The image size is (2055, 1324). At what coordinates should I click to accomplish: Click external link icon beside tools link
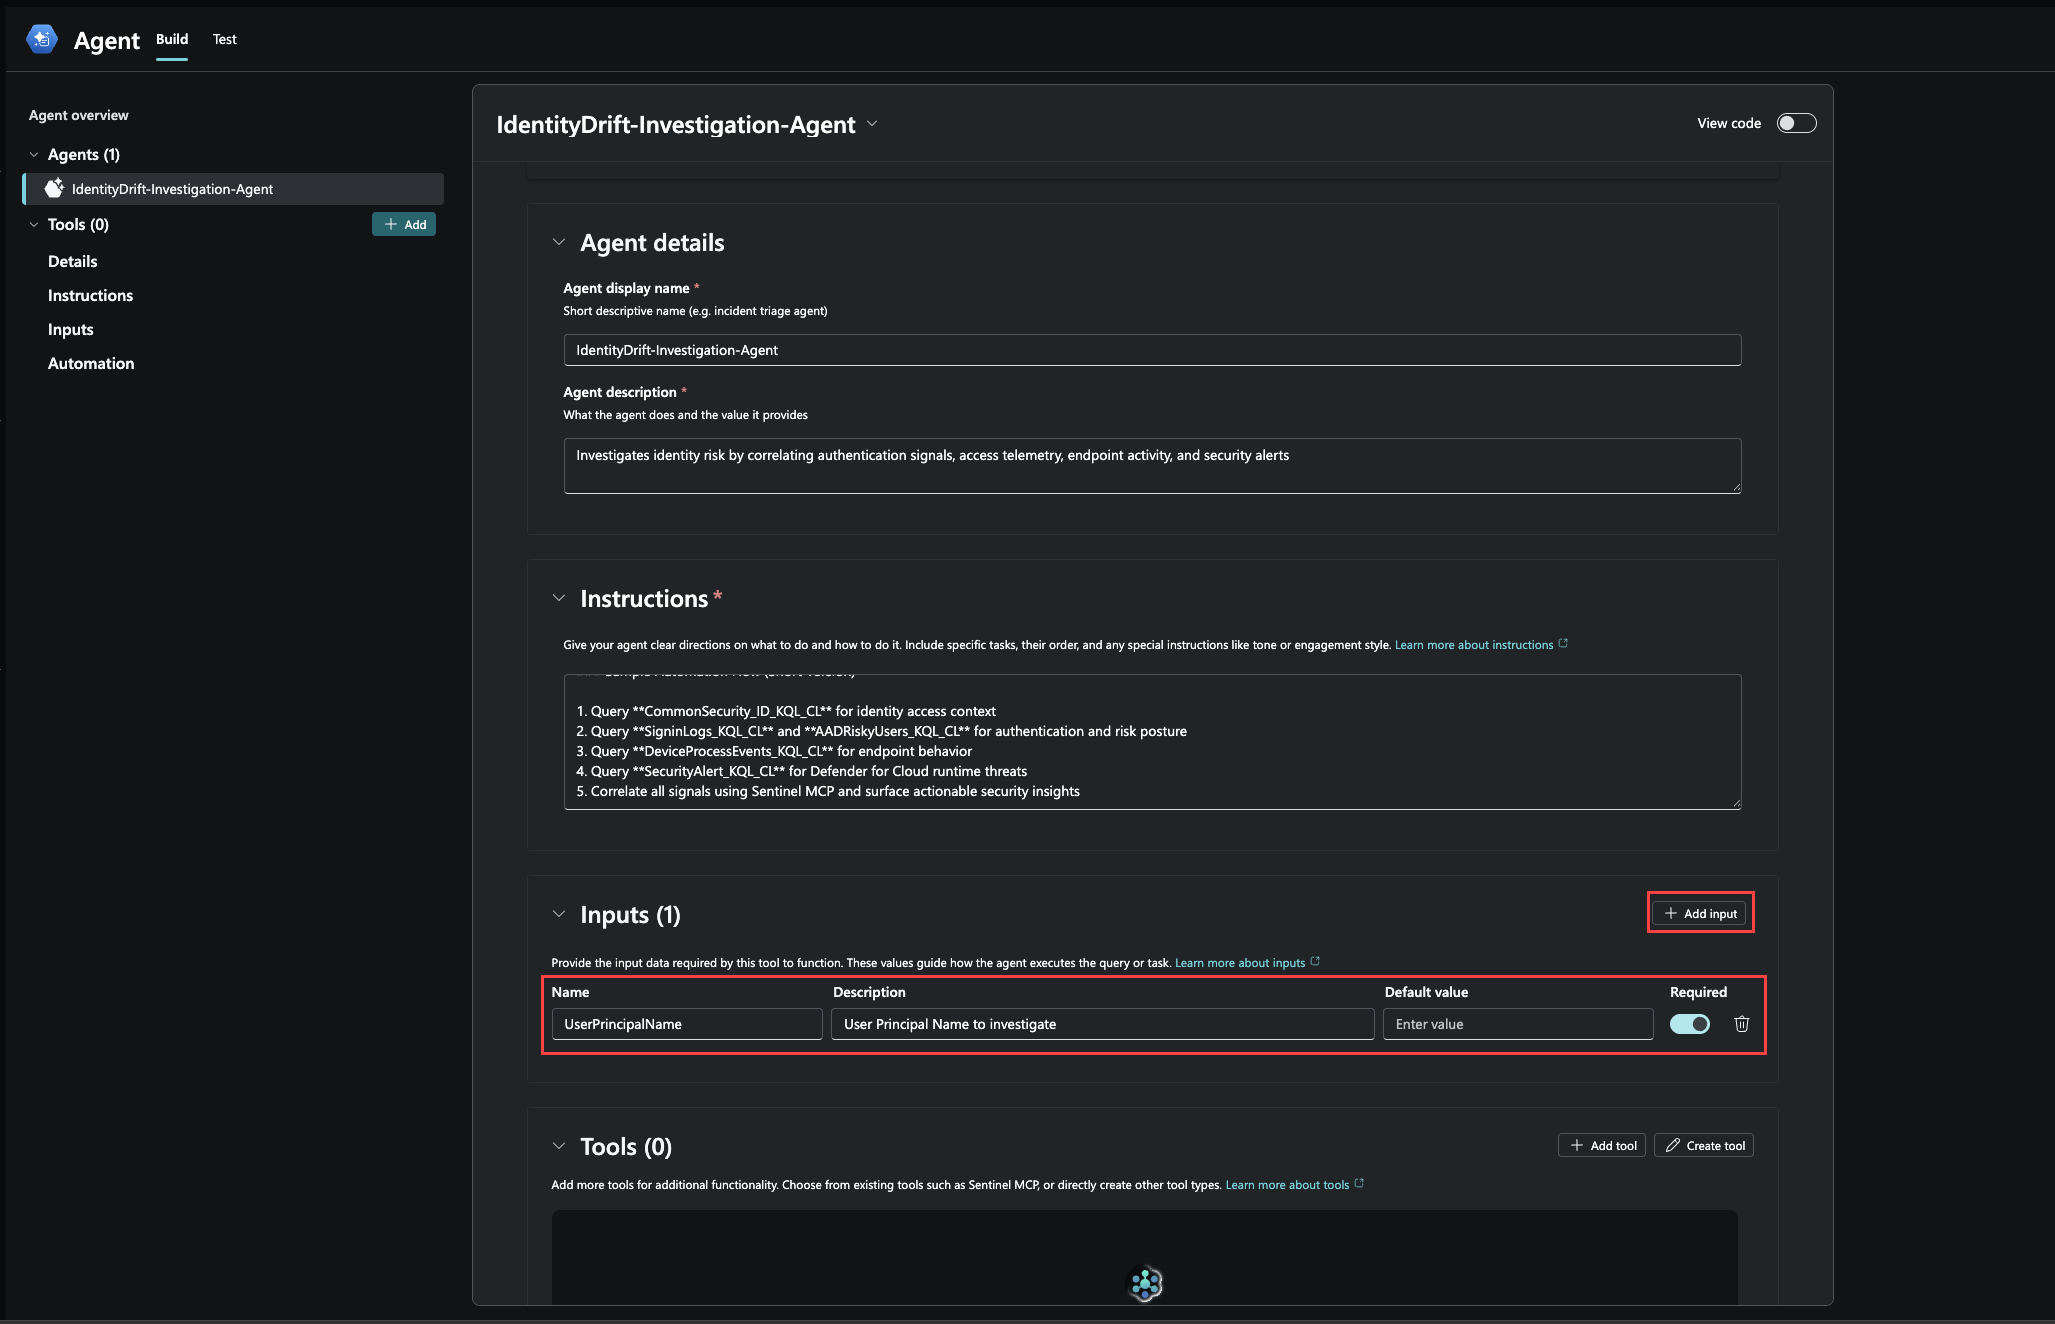pyautogui.click(x=1359, y=1184)
